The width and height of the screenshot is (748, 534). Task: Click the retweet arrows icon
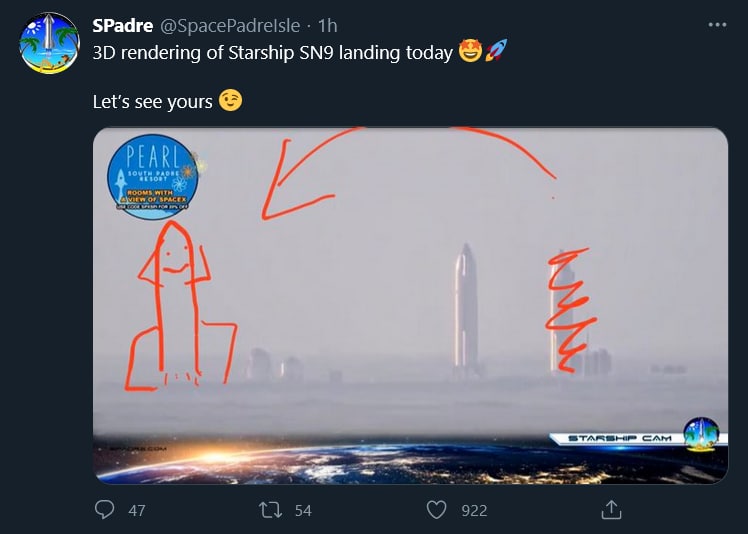click(x=270, y=510)
